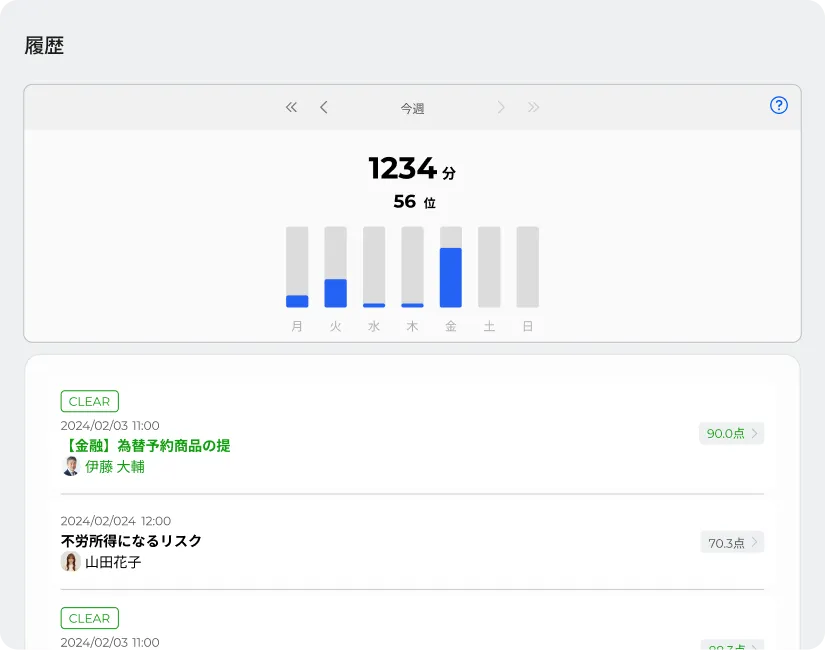Go to next week with single-right chevron
This screenshot has height=650, width=825.
pyautogui.click(x=501, y=107)
